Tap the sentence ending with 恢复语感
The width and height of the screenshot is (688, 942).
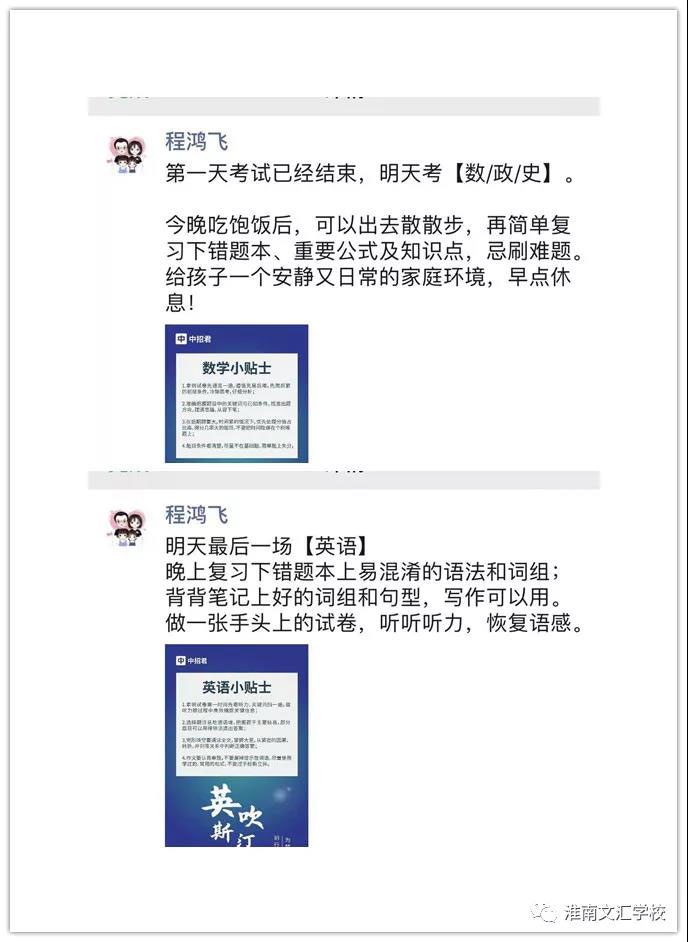coord(374,623)
